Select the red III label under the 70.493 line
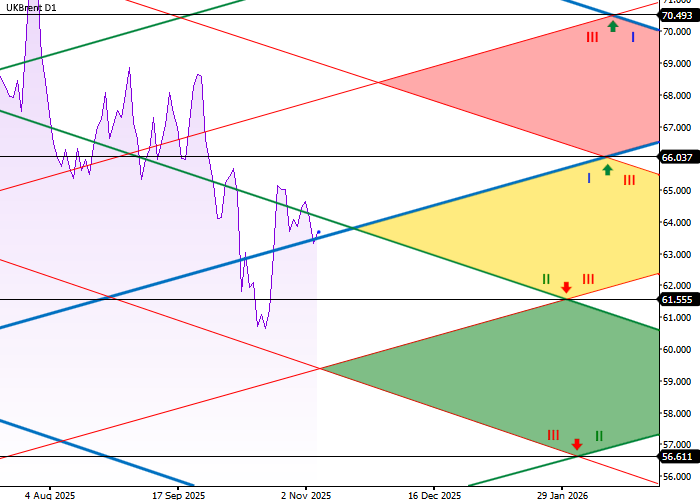Image resolution: width=700 pixels, height=500 pixels. pyautogui.click(x=592, y=37)
